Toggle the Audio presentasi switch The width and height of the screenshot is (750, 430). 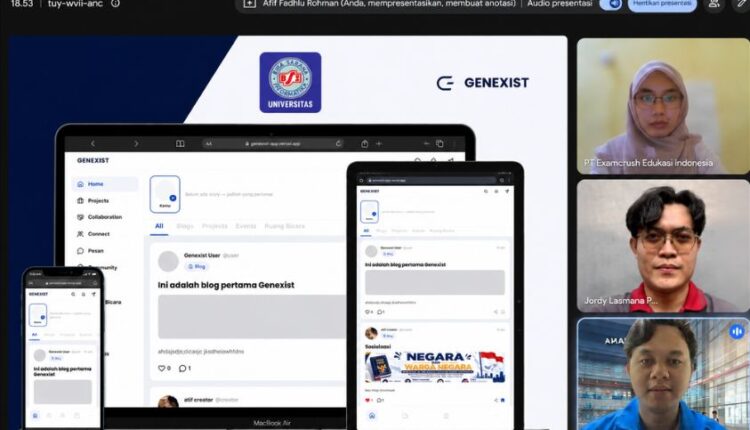tap(611, 4)
